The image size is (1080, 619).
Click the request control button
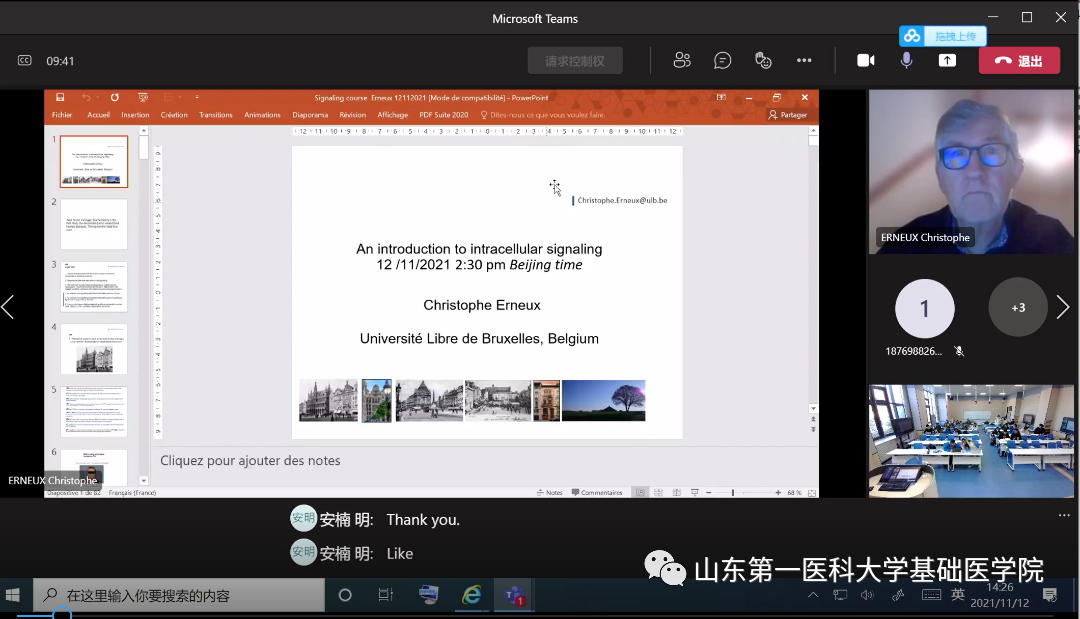[575, 60]
